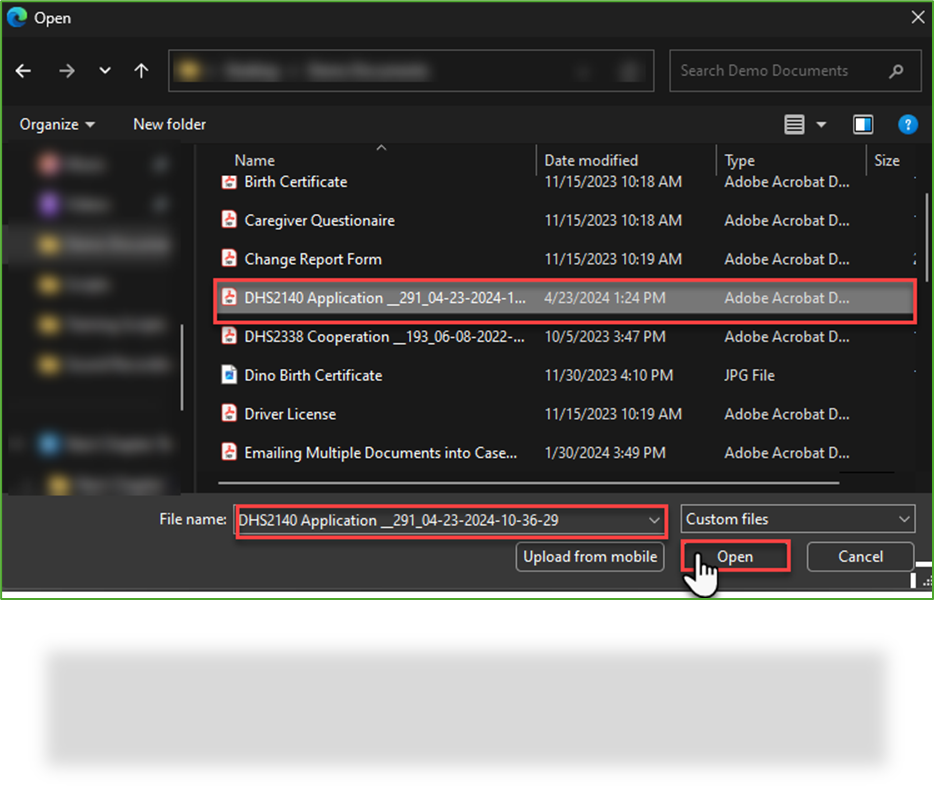
Task: Click the blue Help question mark icon
Action: click(x=907, y=123)
